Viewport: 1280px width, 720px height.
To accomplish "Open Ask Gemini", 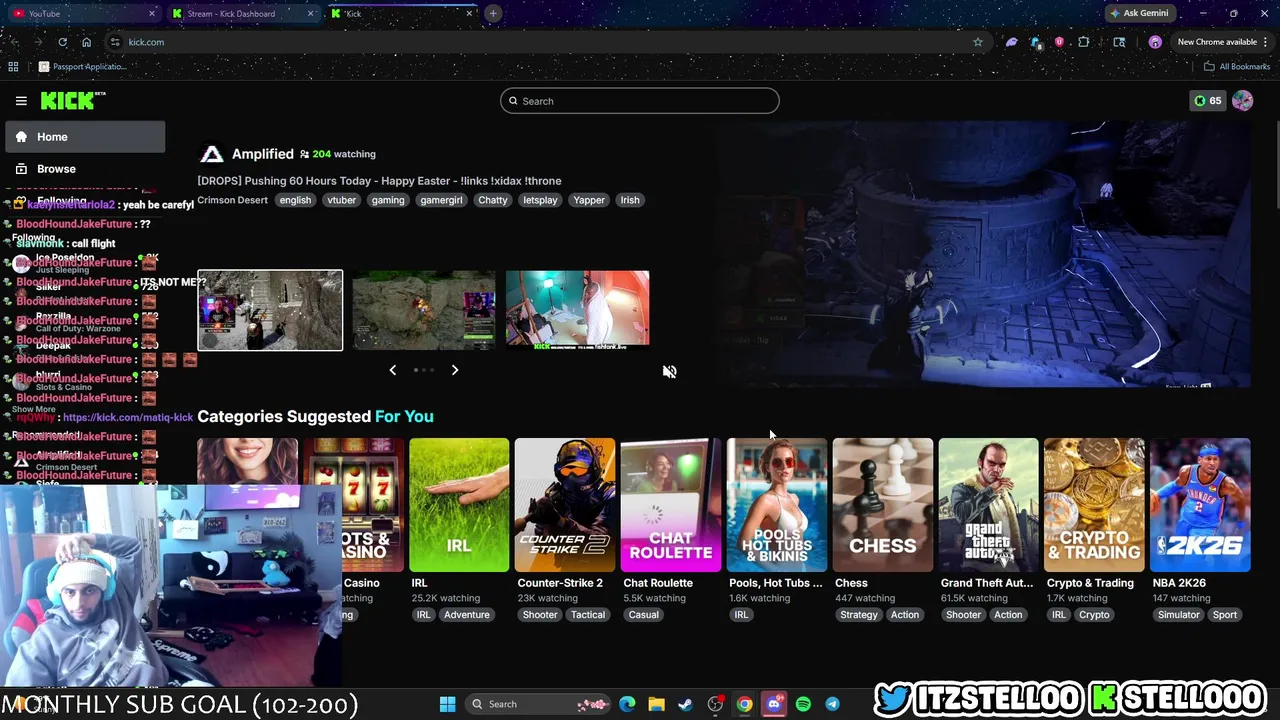I will click(1139, 14).
